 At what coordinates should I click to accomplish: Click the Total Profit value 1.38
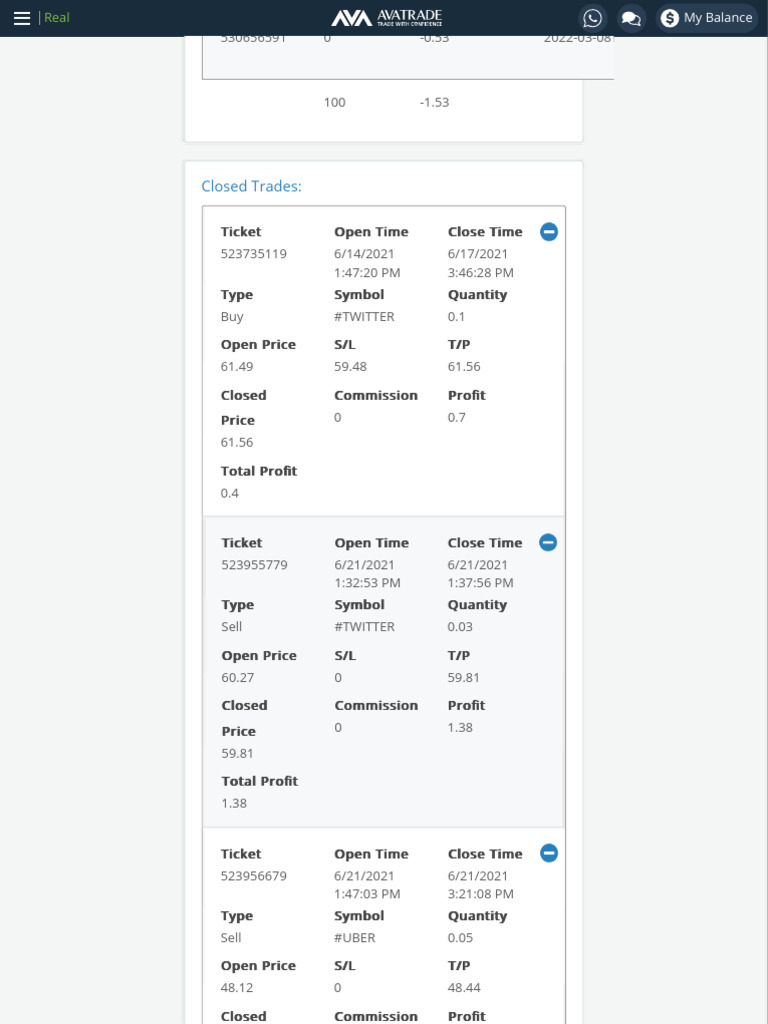coord(234,803)
